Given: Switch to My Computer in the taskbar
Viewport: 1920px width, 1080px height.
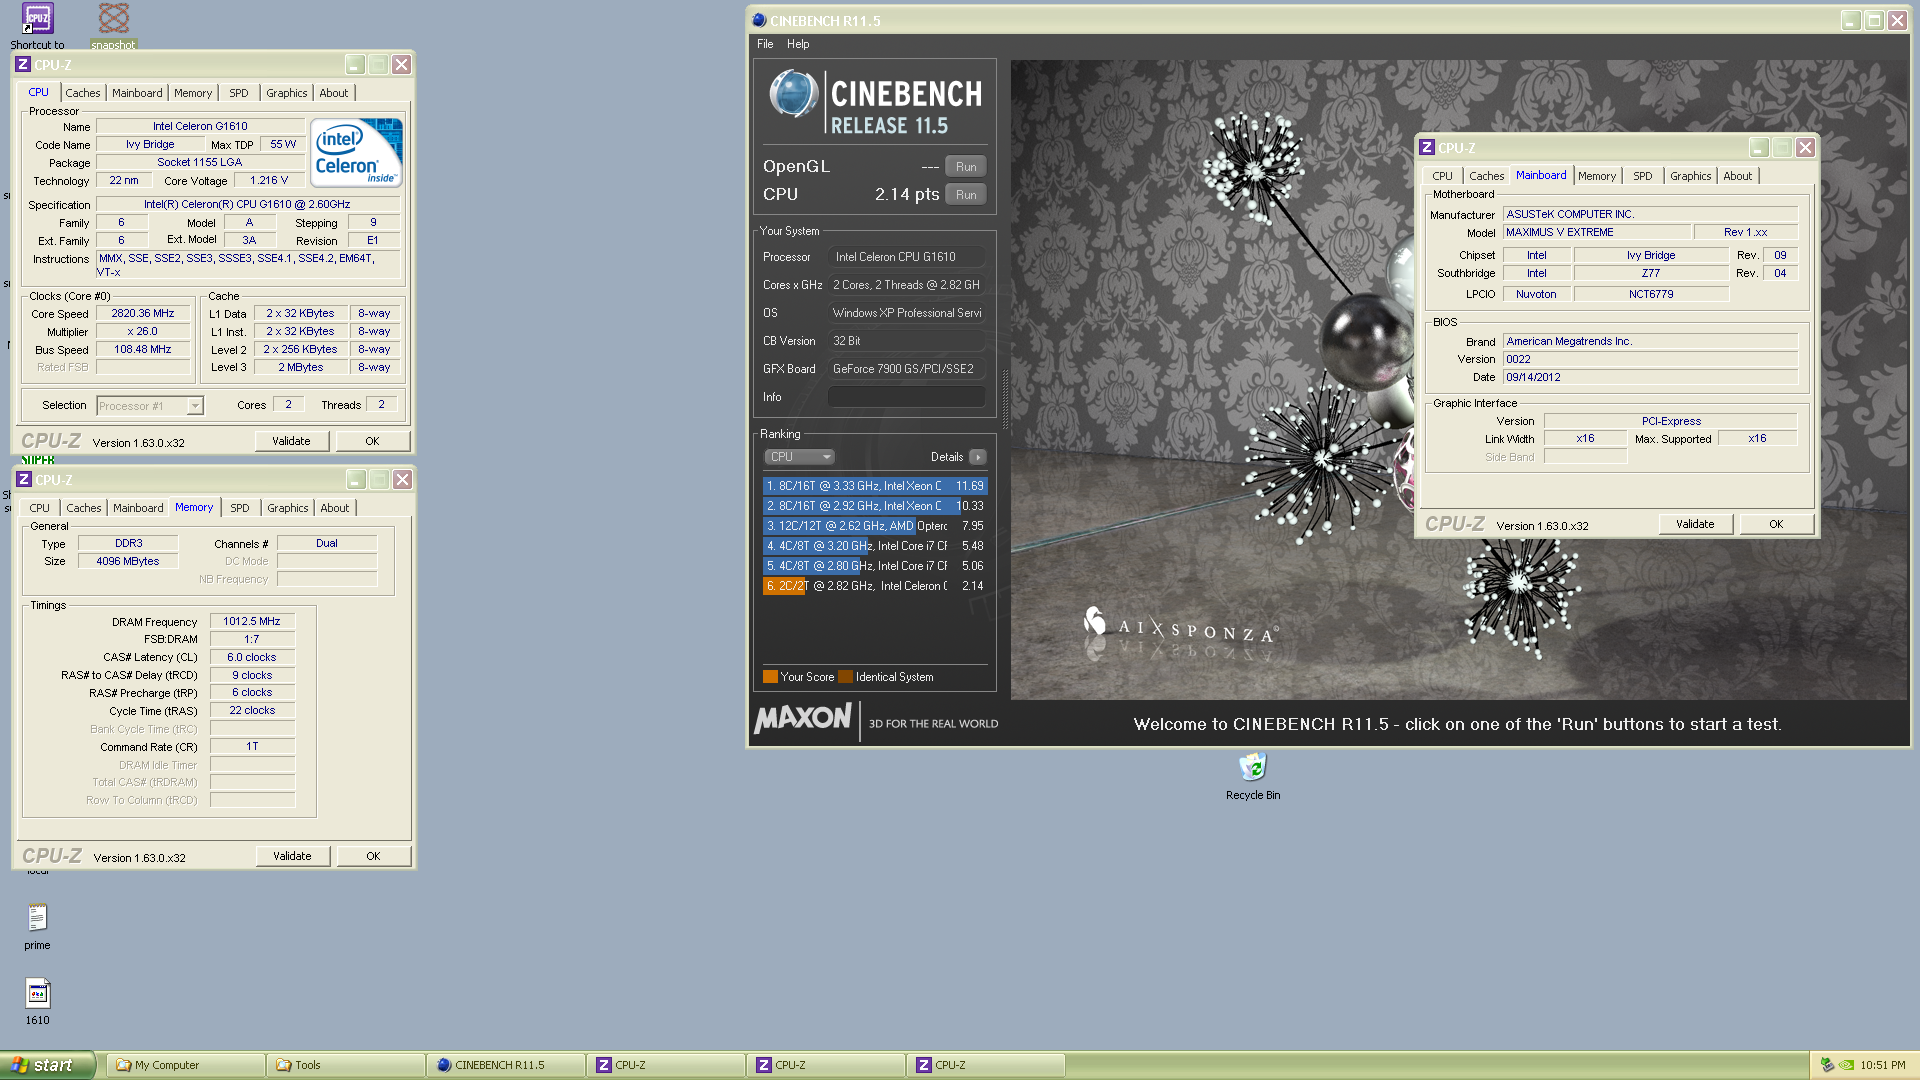Looking at the screenshot, I should (185, 1065).
